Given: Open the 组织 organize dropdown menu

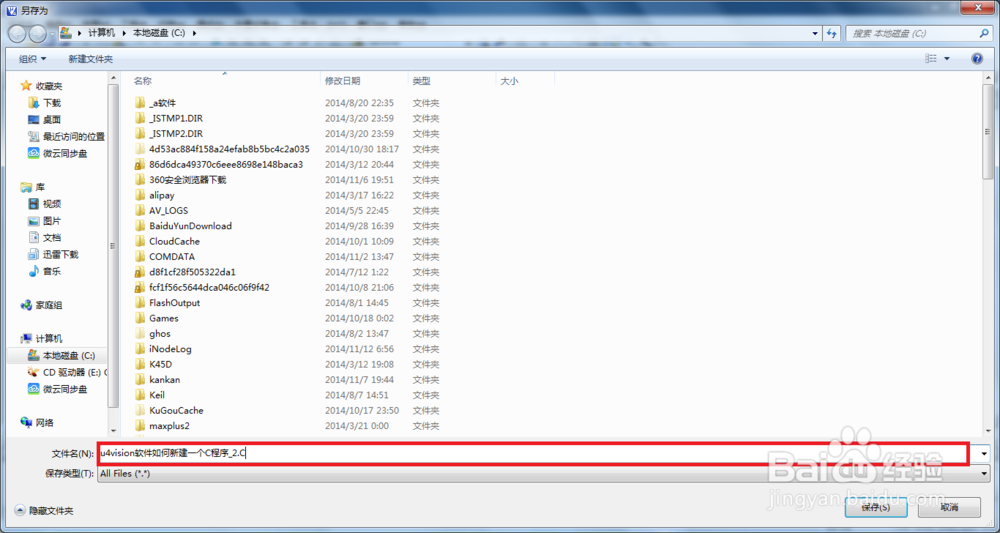Looking at the screenshot, I should click(x=33, y=59).
